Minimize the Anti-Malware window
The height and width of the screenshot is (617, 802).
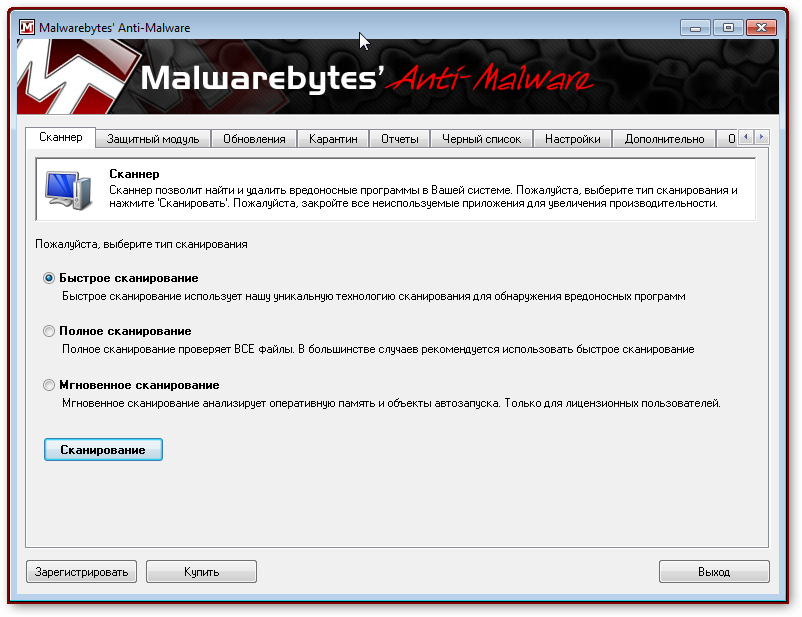pyautogui.click(x=695, y=28)
